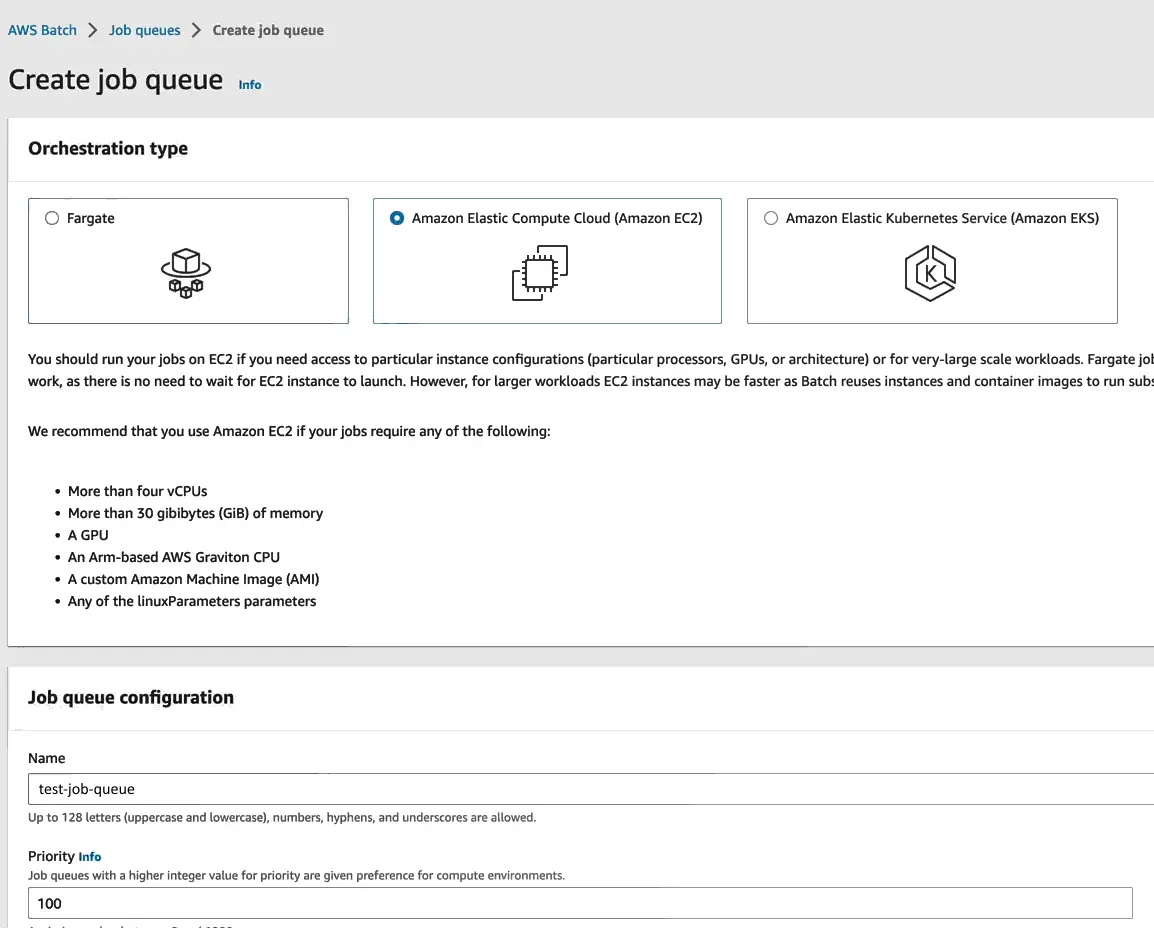
Task: Click the Orchestration type heading
Action: (108, 149)
